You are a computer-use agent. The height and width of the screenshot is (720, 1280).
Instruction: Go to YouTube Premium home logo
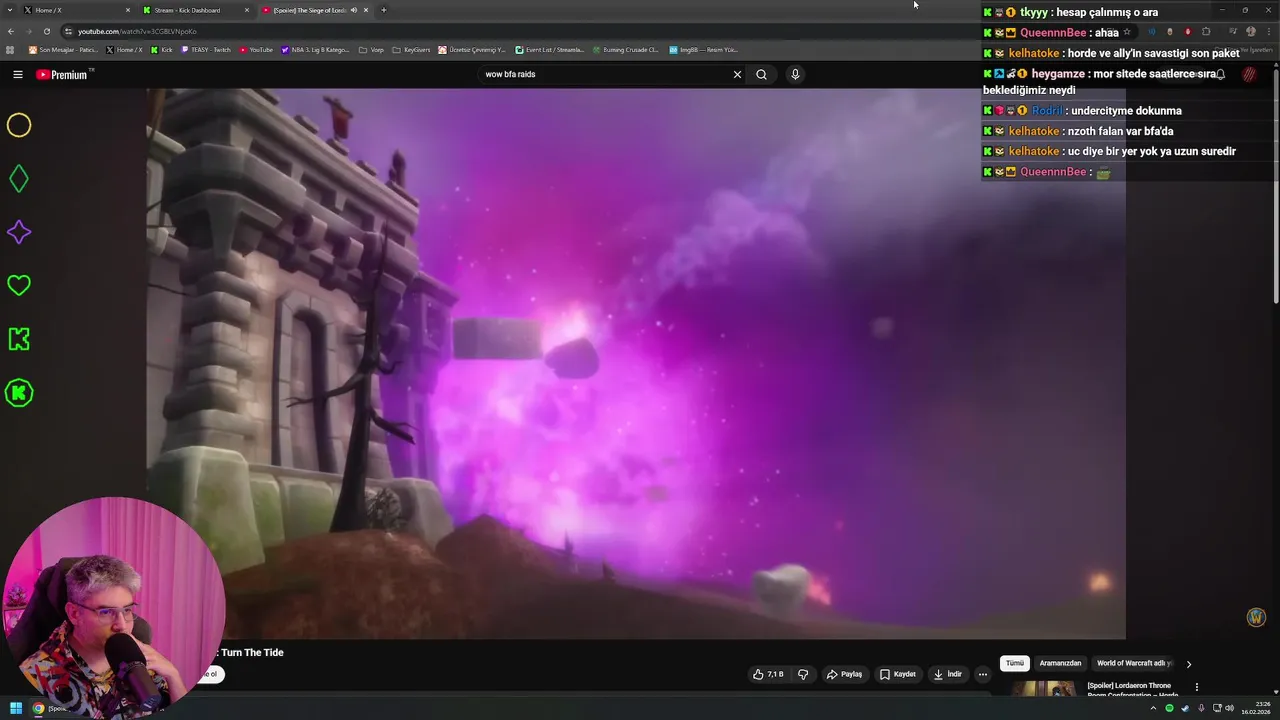64,74
